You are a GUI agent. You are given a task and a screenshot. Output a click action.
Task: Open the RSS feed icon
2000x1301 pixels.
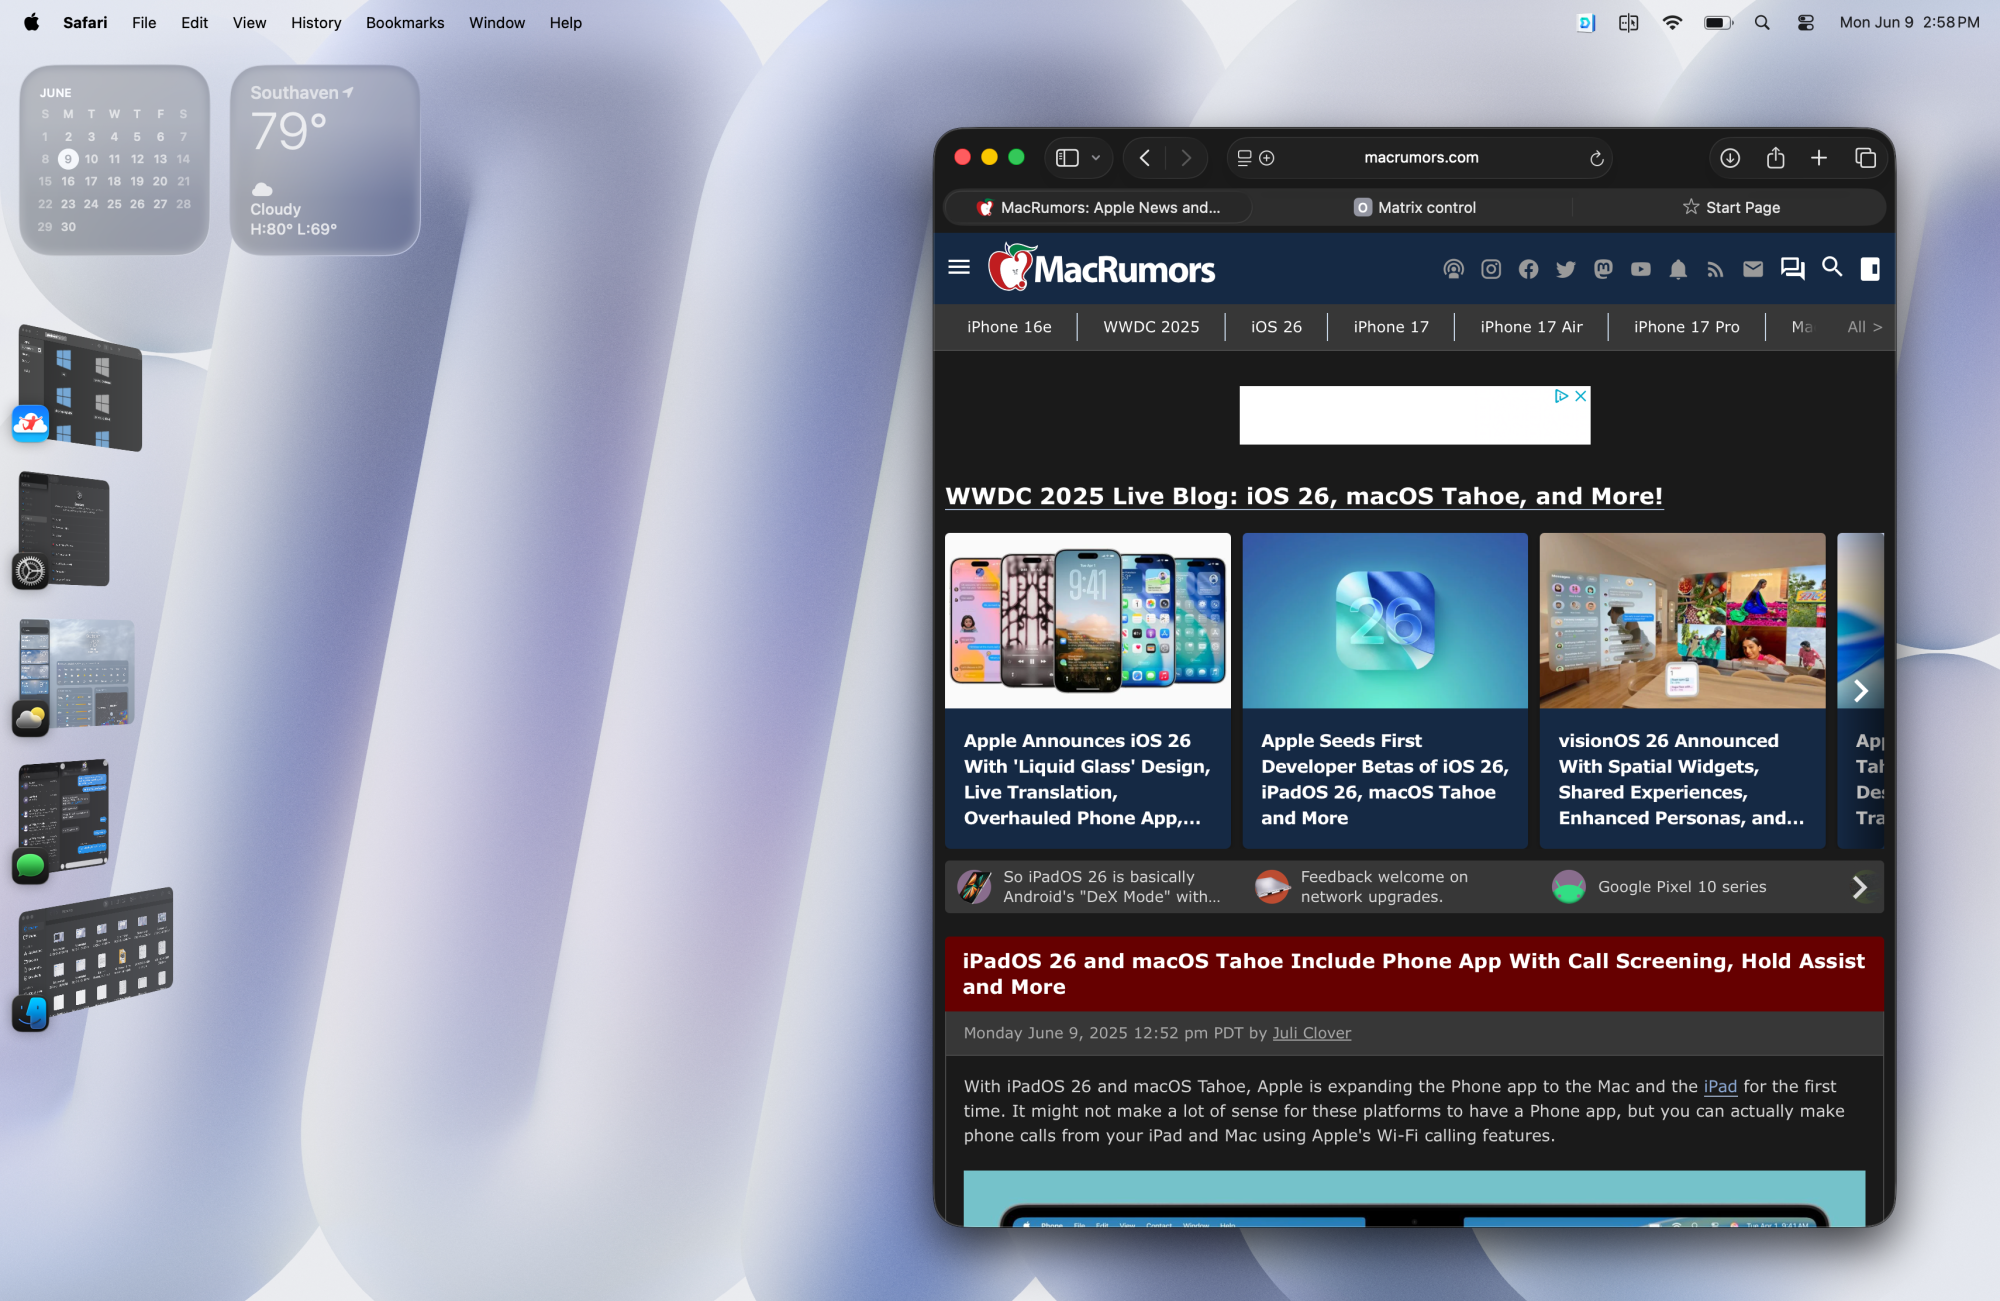coord(1715,269)
